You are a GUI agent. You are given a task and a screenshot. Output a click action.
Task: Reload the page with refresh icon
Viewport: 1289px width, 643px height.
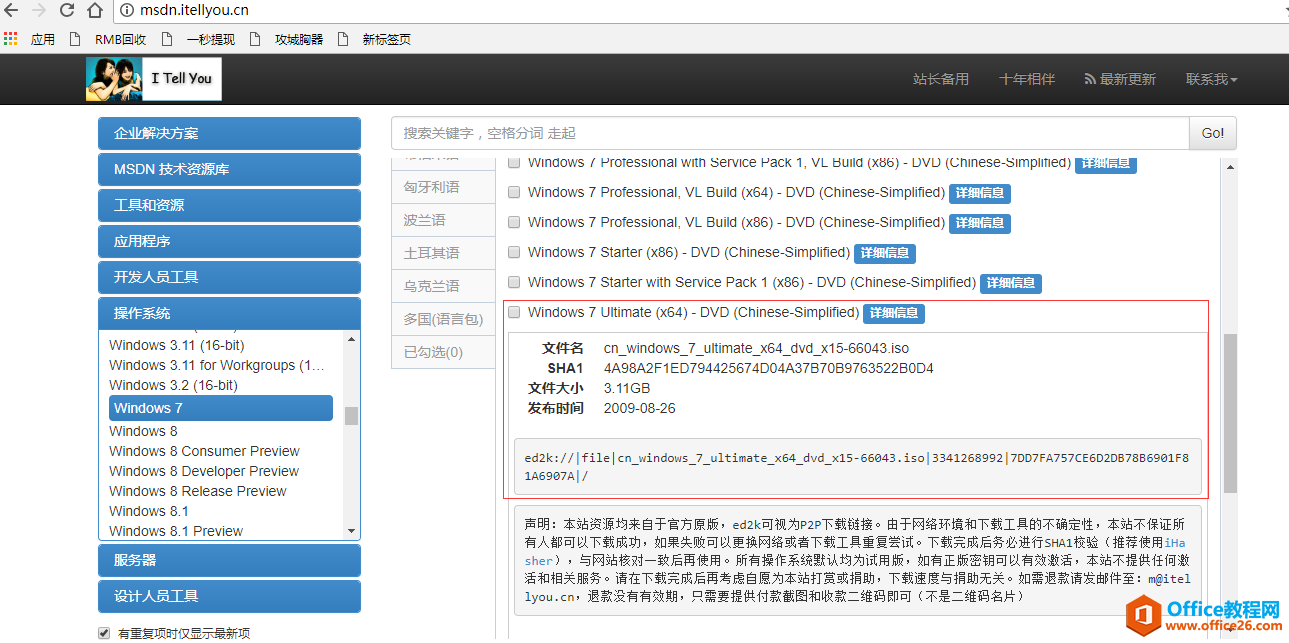pos(68,11)
